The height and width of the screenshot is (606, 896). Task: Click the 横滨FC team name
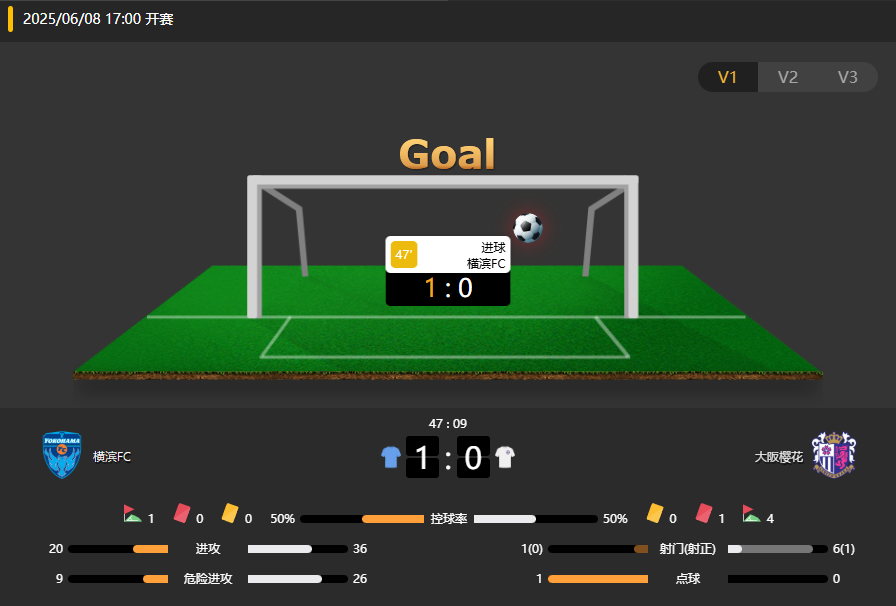[112, 457]
